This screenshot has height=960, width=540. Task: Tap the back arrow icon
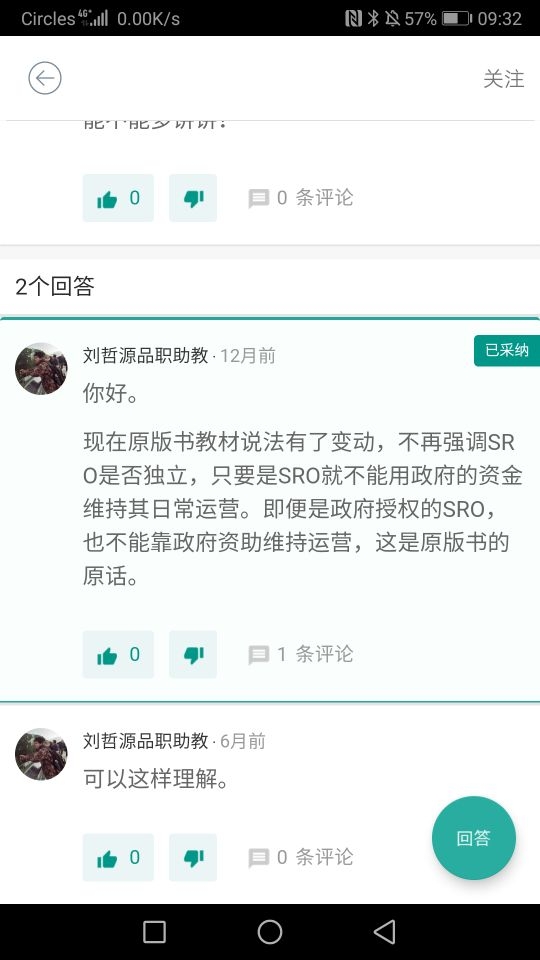point(45,78)
